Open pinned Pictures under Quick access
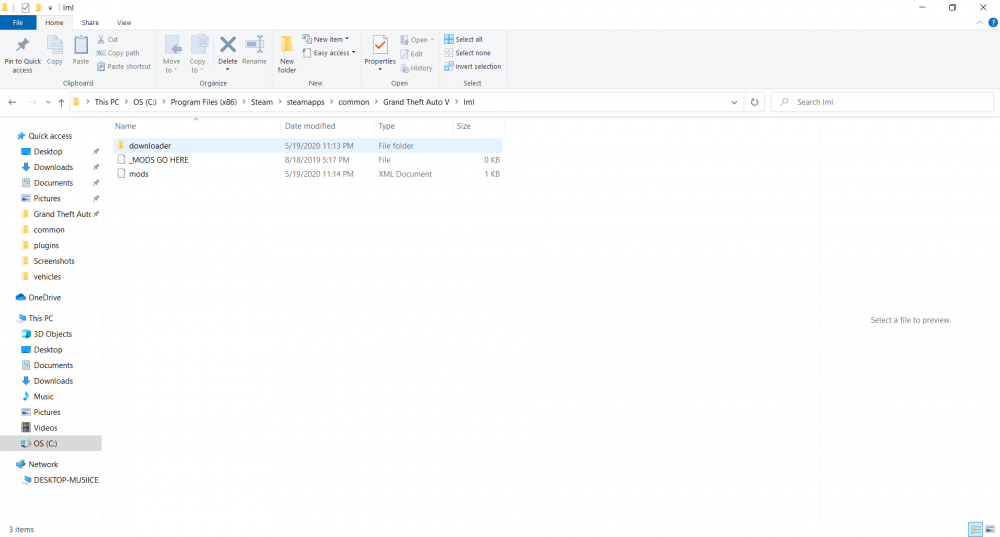The width and height of the screenshot is (1000, 537). (47, 198)
